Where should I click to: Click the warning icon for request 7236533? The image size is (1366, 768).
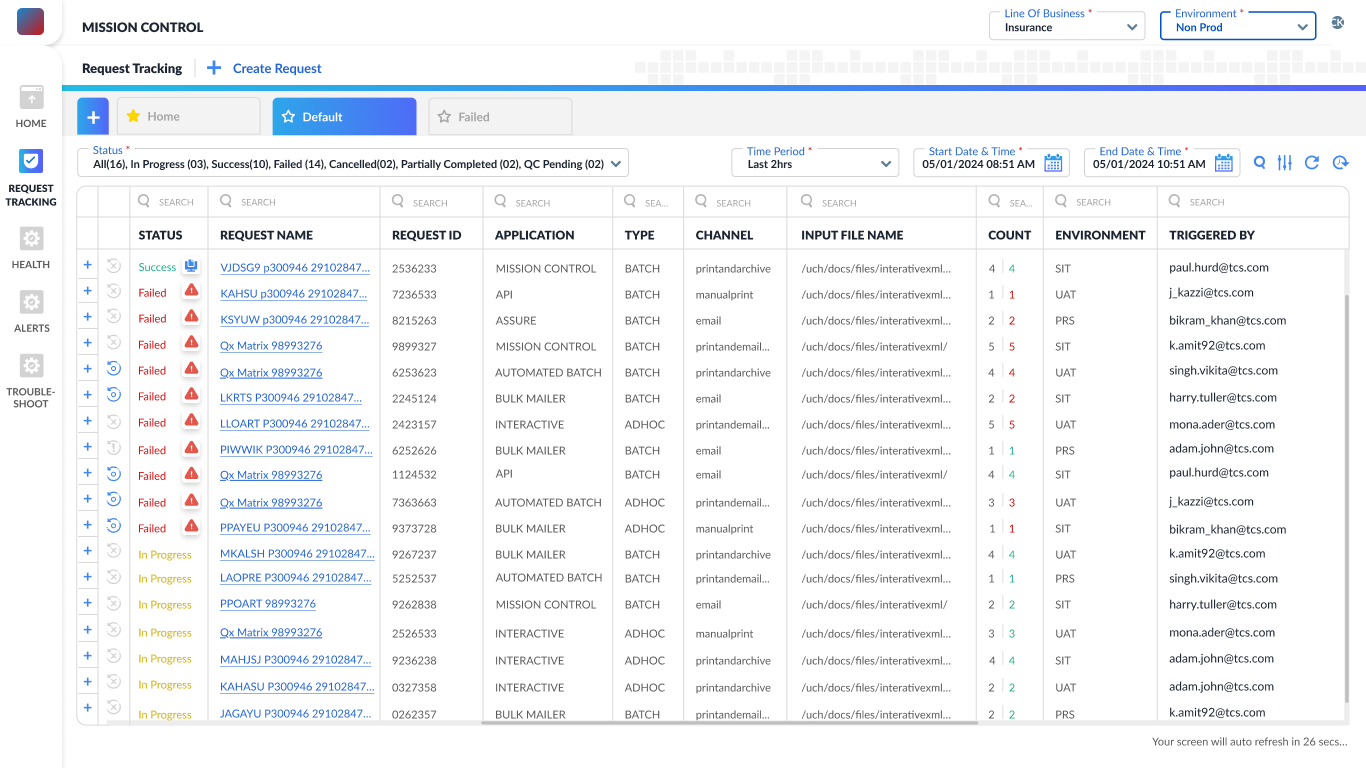pos(191,292)
